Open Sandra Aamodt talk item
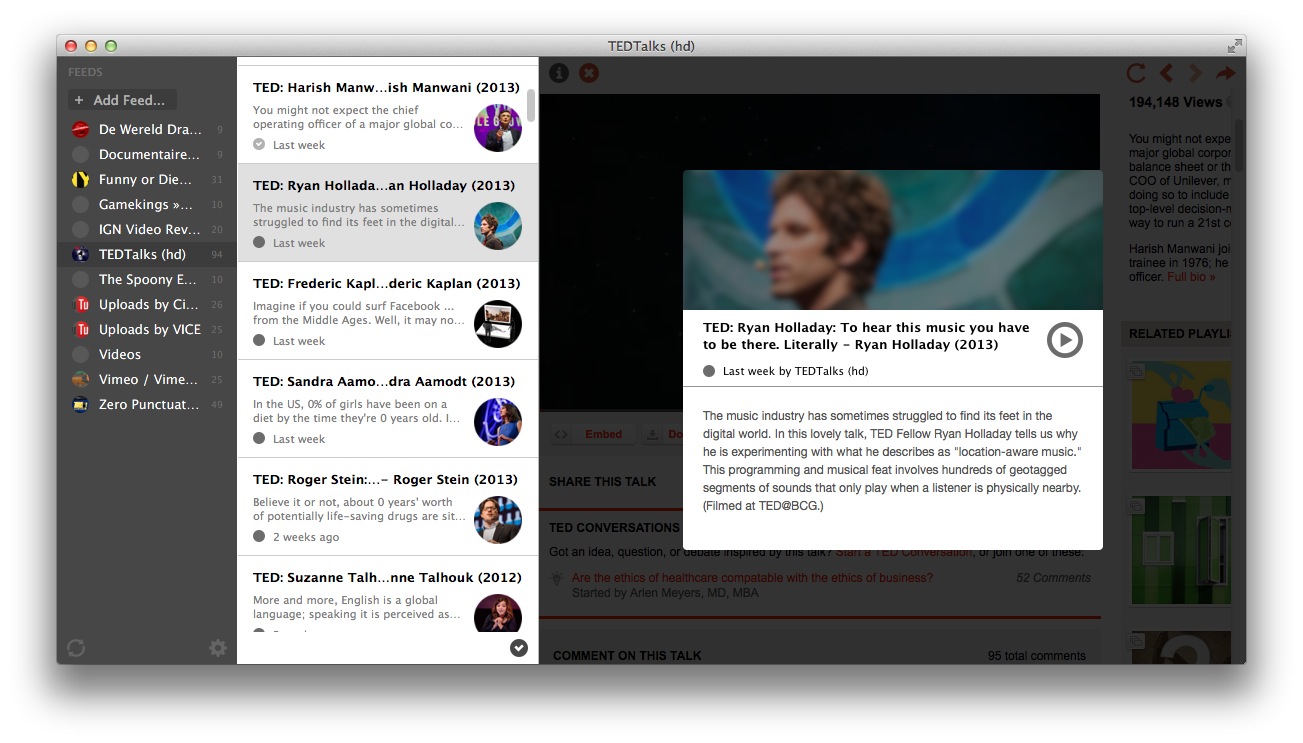 tap(387, 409)
